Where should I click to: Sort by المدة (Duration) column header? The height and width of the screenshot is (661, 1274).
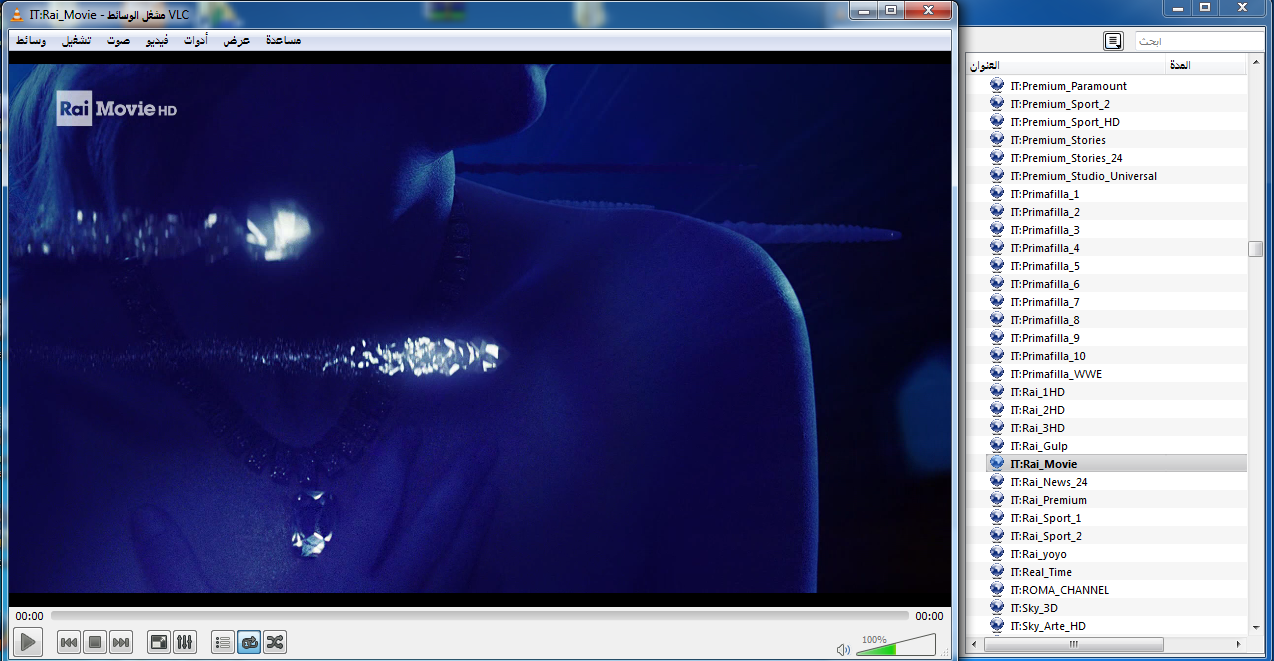click(1207, 65)
